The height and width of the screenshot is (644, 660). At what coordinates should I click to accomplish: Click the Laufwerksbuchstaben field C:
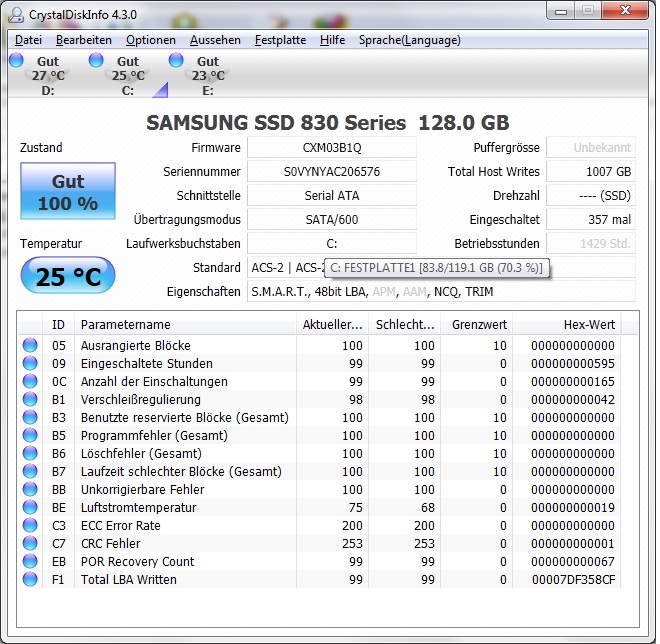(332, 244)
